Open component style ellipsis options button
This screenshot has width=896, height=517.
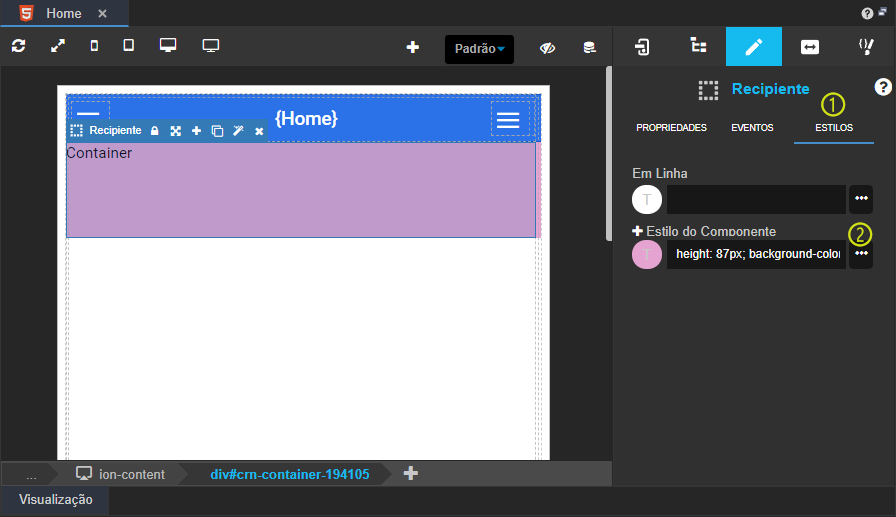(861, 254)
